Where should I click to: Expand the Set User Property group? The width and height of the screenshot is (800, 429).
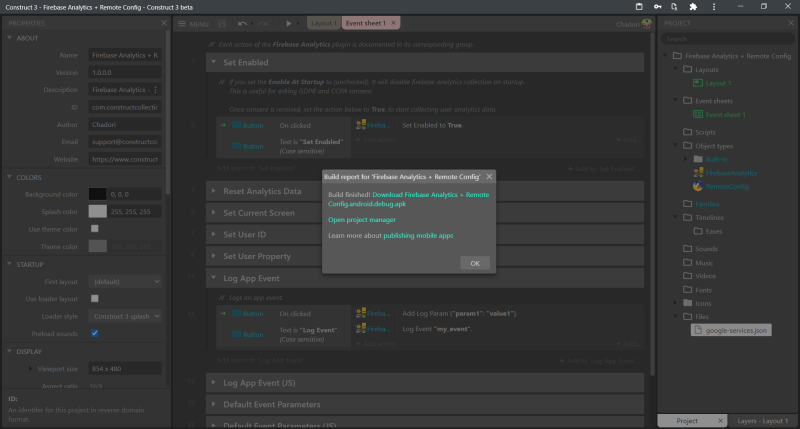(x=214, y=256)
